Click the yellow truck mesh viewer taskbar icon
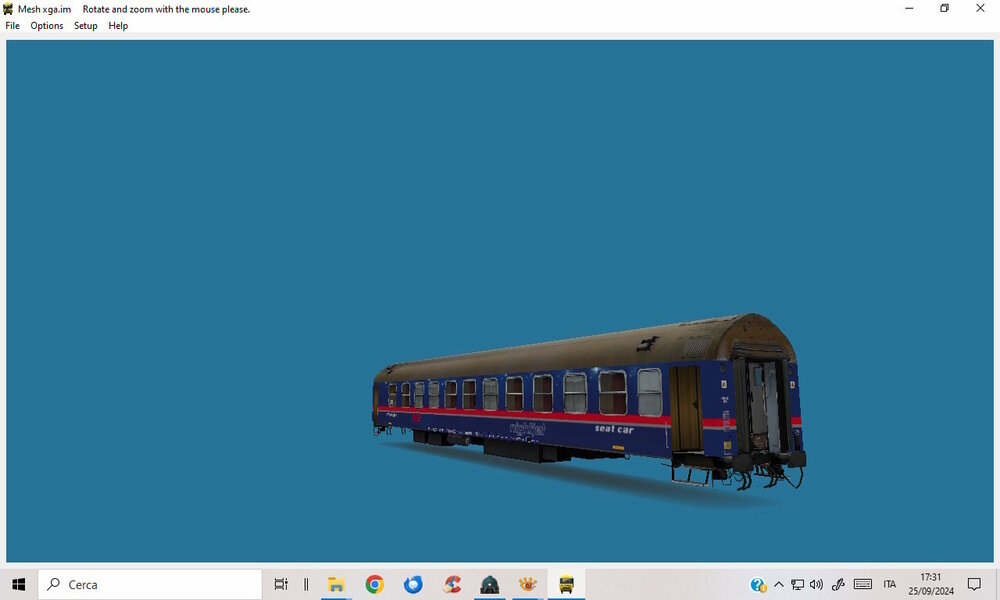 (566, 584)
